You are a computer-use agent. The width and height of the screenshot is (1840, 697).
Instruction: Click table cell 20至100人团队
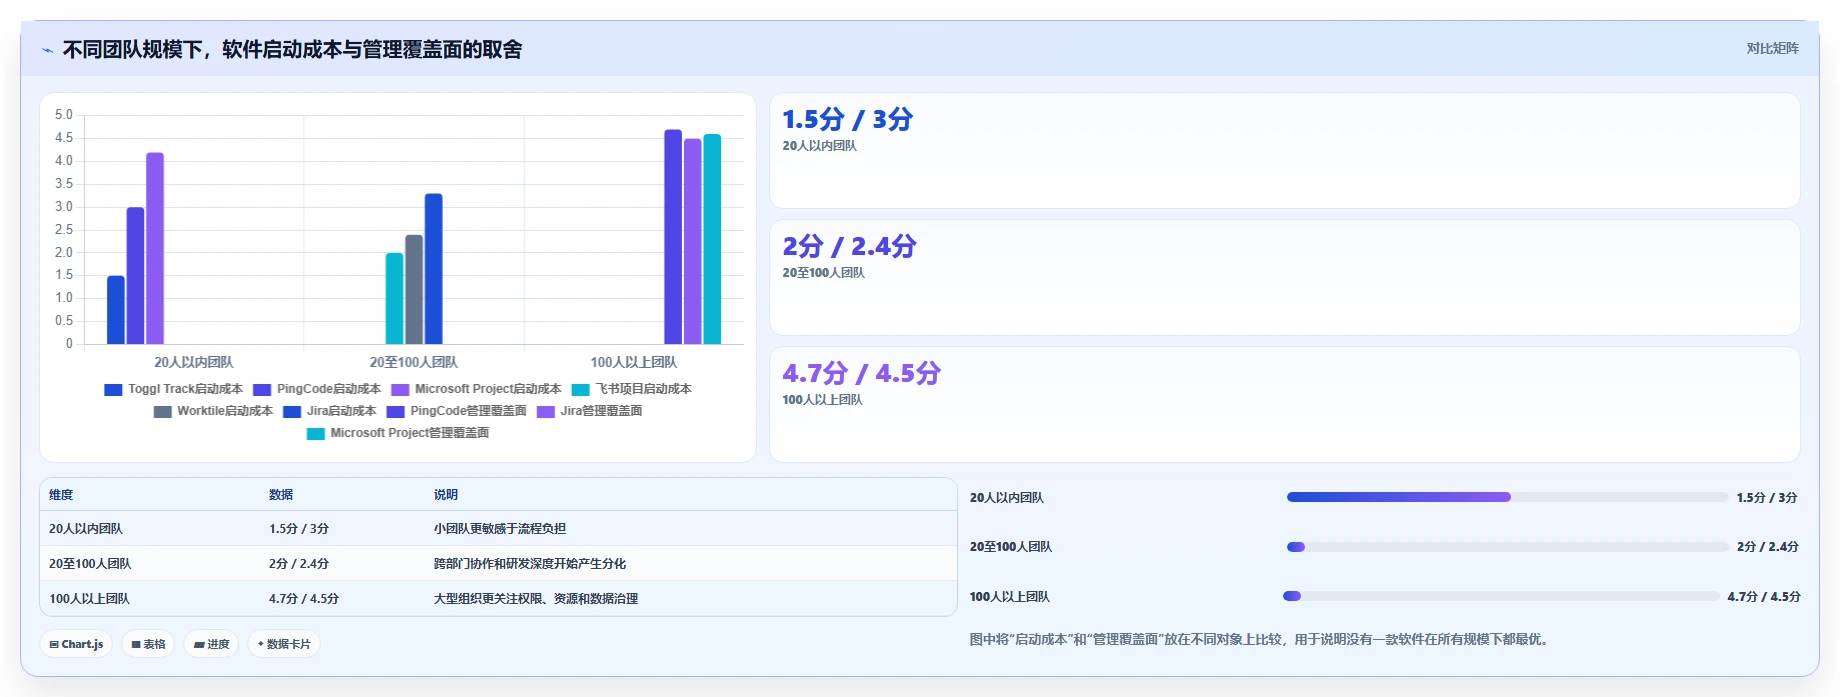90,564
